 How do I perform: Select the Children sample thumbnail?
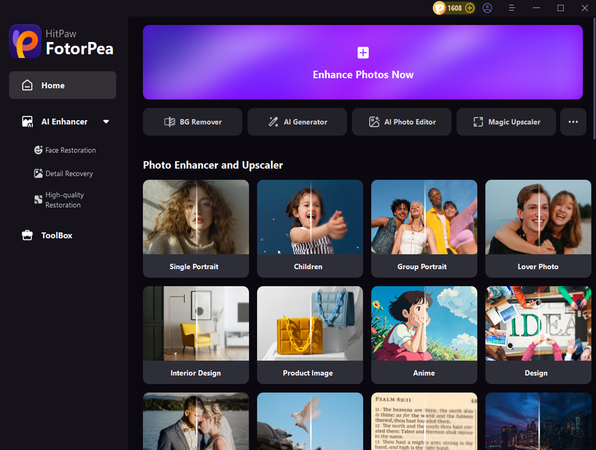point(310,217)
